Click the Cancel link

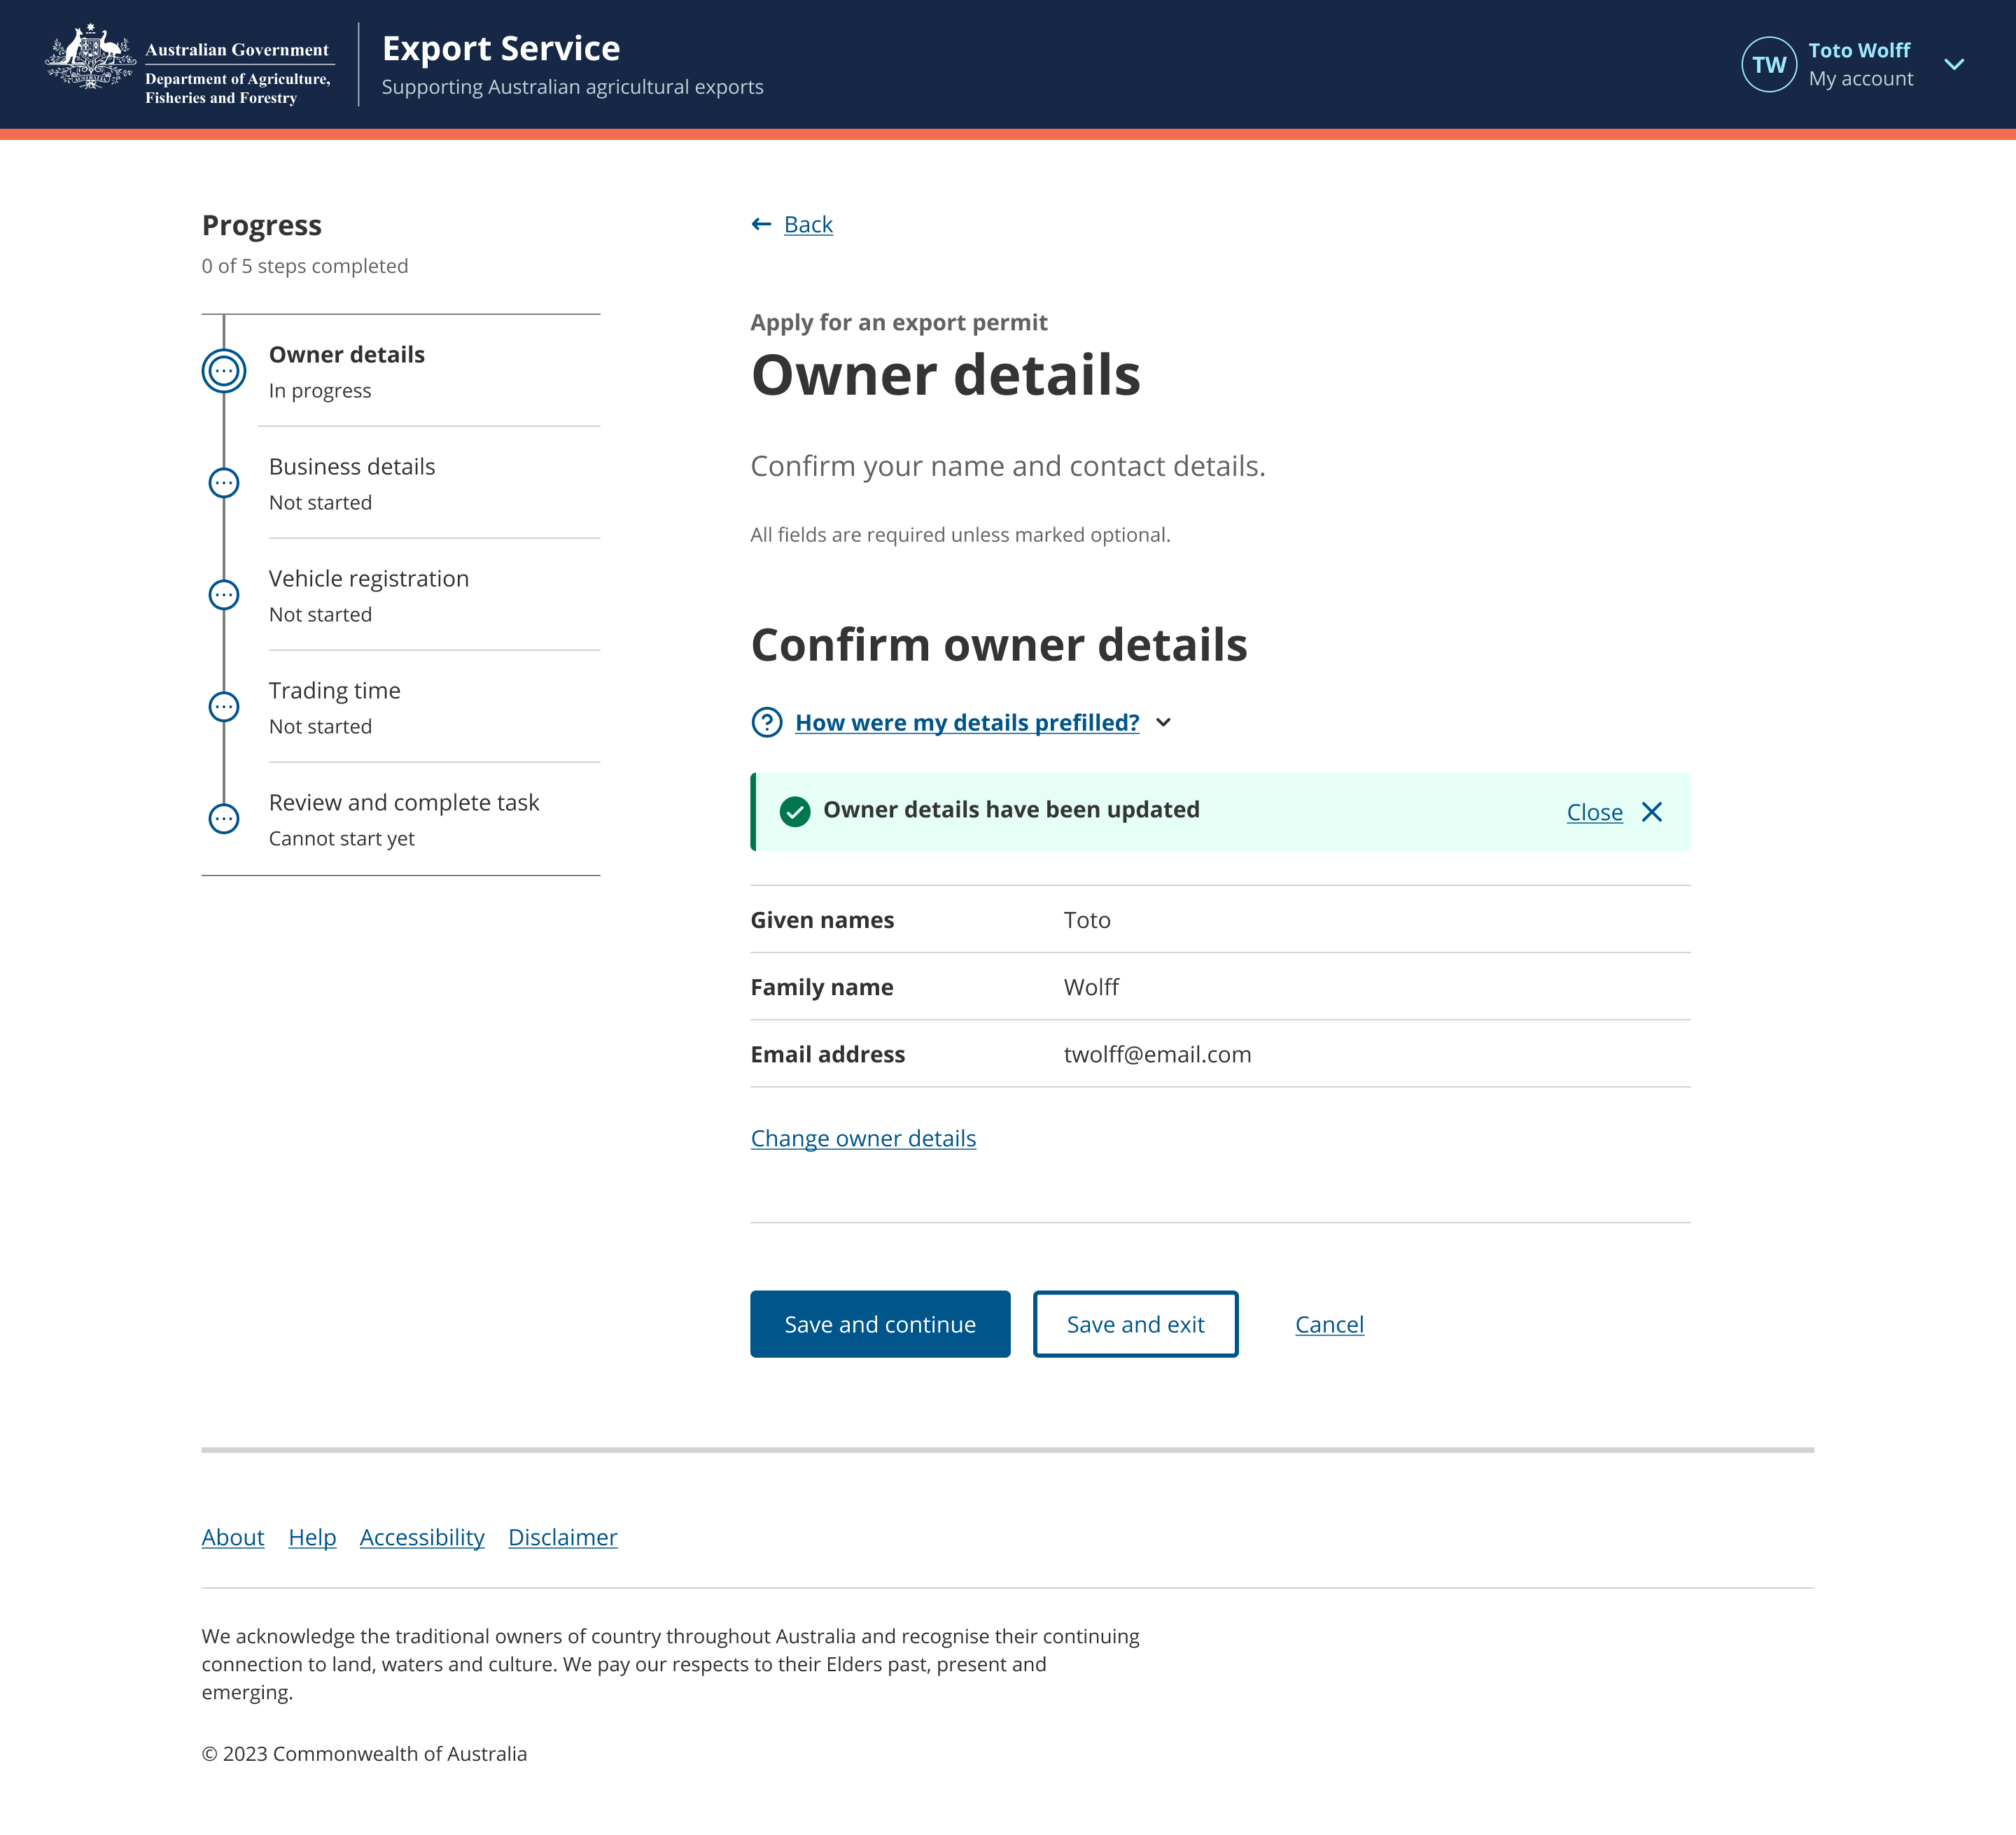(x=1329, y=1324)
